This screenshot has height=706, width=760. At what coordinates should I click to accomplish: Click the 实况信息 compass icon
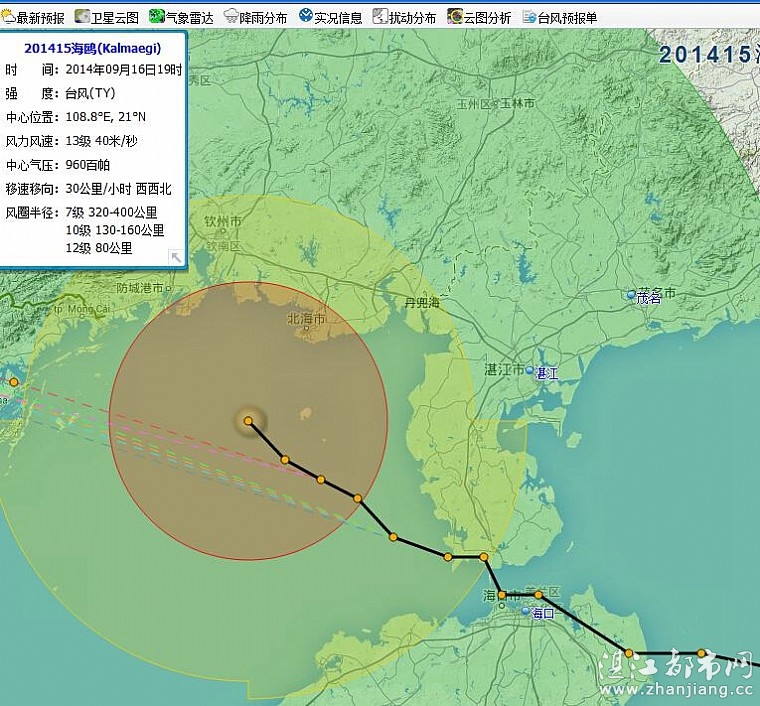(305, 17)
